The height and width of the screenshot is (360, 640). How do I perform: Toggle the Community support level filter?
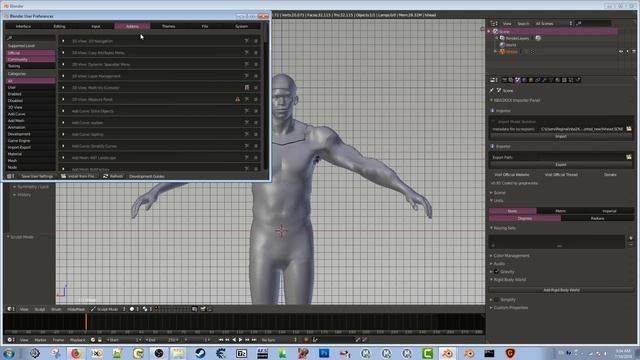click(31, 59)
